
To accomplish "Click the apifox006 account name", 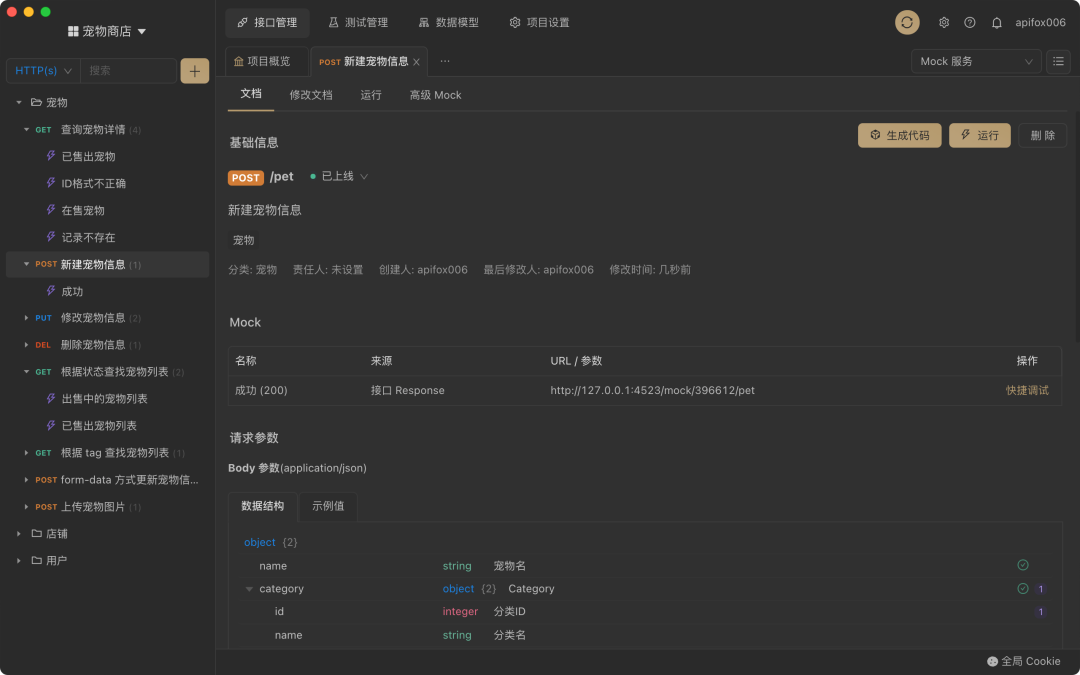I will (x=1040, y=23).
